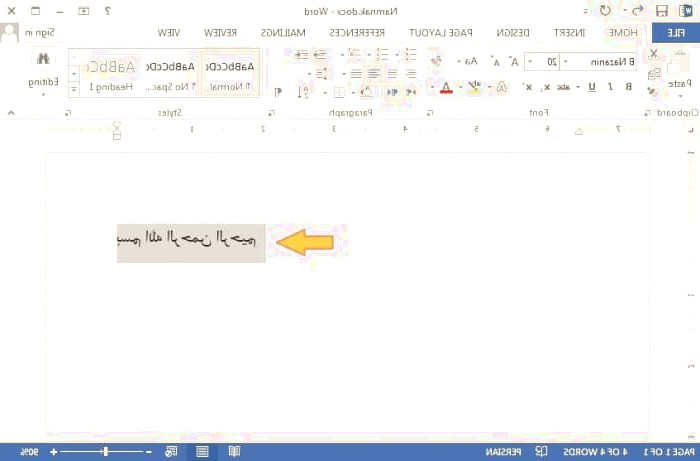Click the Underline button
The height and width of the screenshot is (461, 700).
pyautogui.click(x=591, y=87)
